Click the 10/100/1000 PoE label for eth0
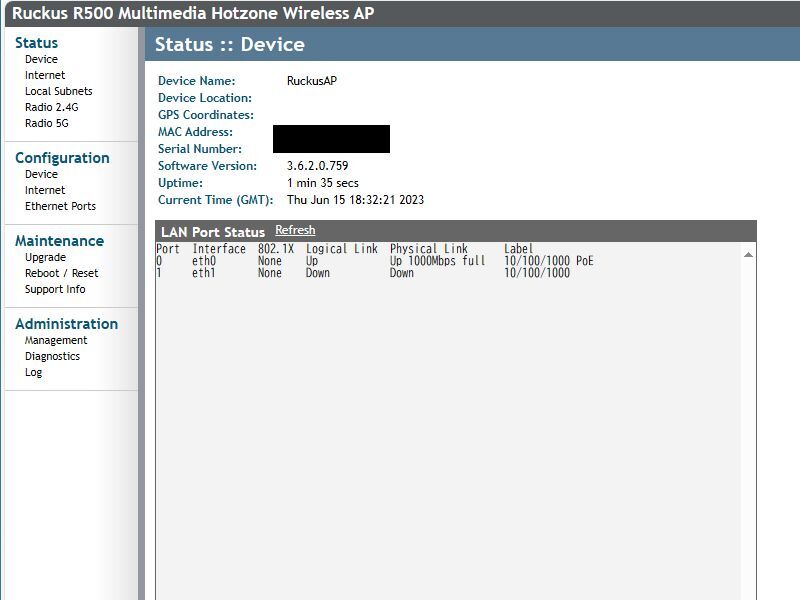Screen dimensions: 800x600 pyautogui.click(x=548, y=261)
